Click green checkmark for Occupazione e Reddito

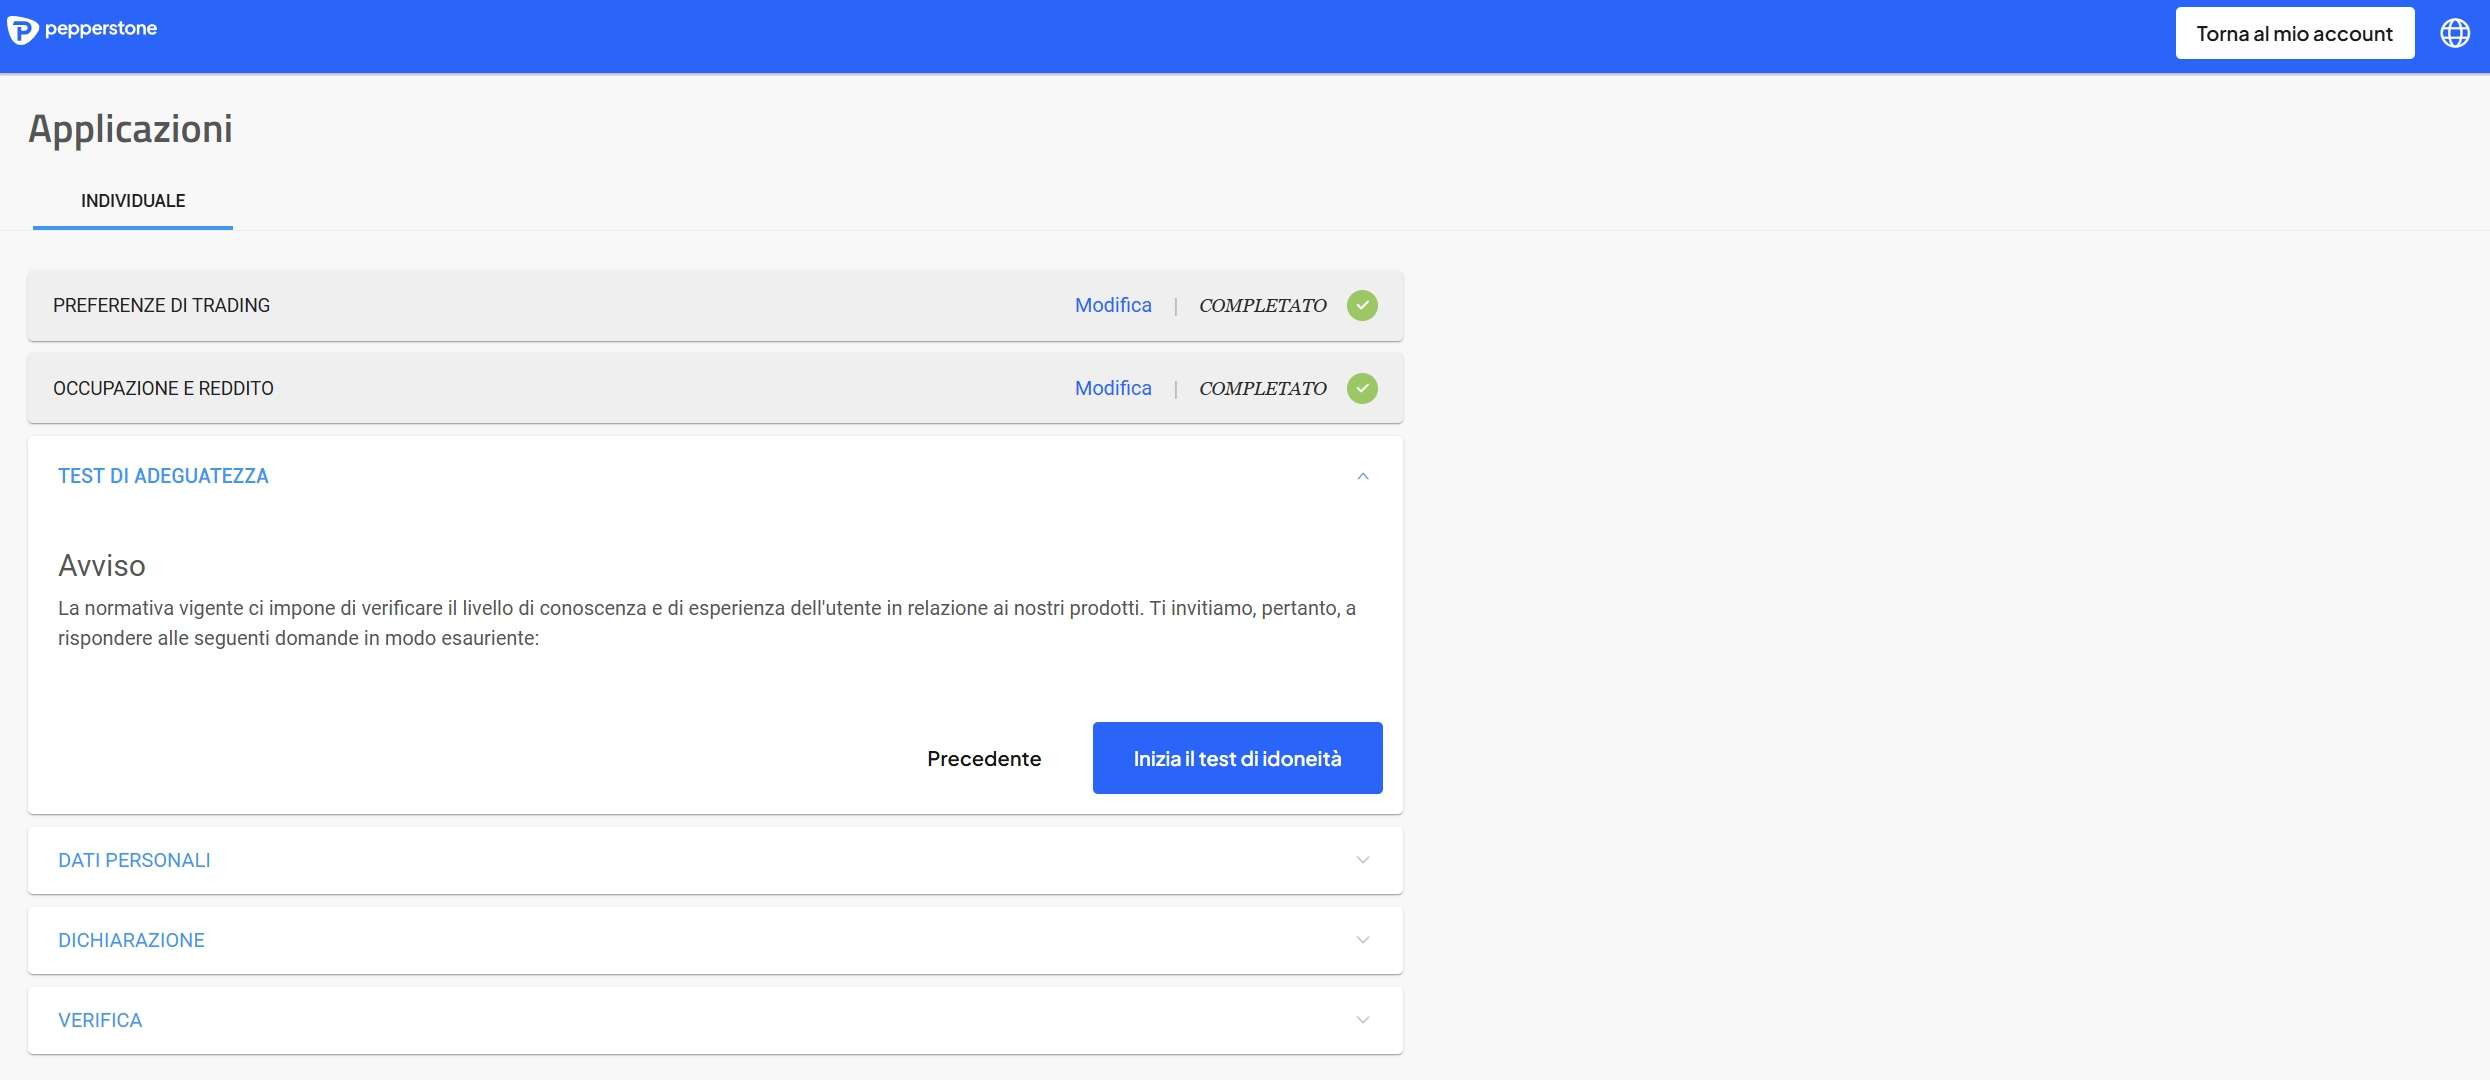[1362, 388]
